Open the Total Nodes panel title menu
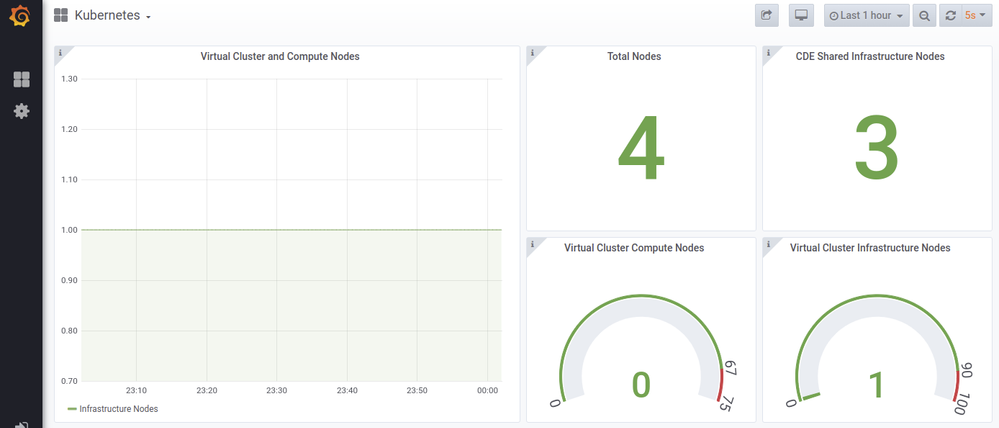The image size is (999, 428). (634, 56)
